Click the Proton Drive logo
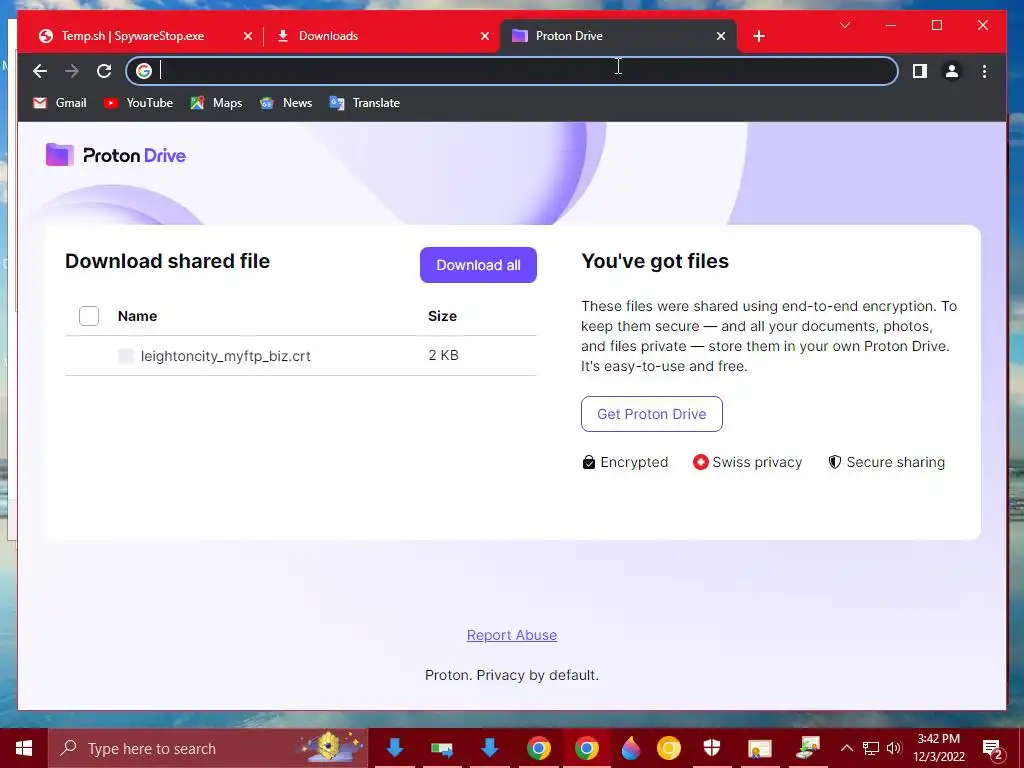The image size is (1024, 768). point(116,155)
